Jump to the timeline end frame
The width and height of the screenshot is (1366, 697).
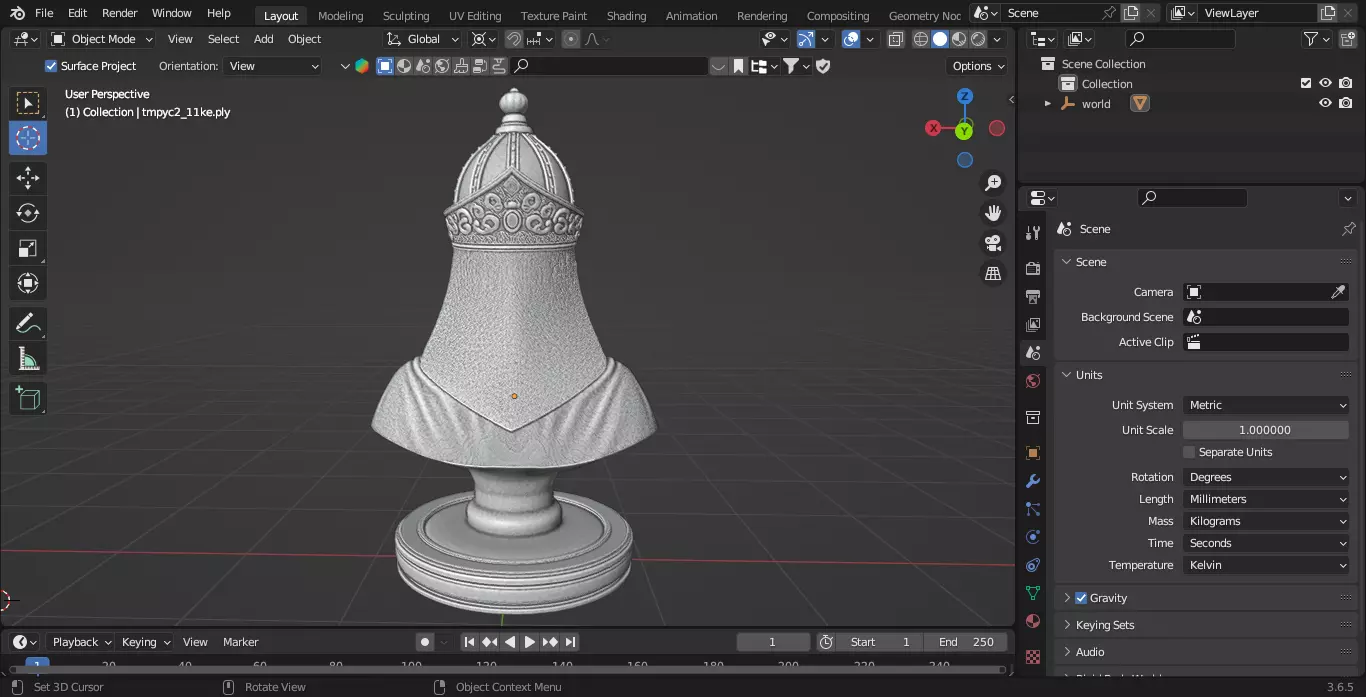(x=570, y=642)
